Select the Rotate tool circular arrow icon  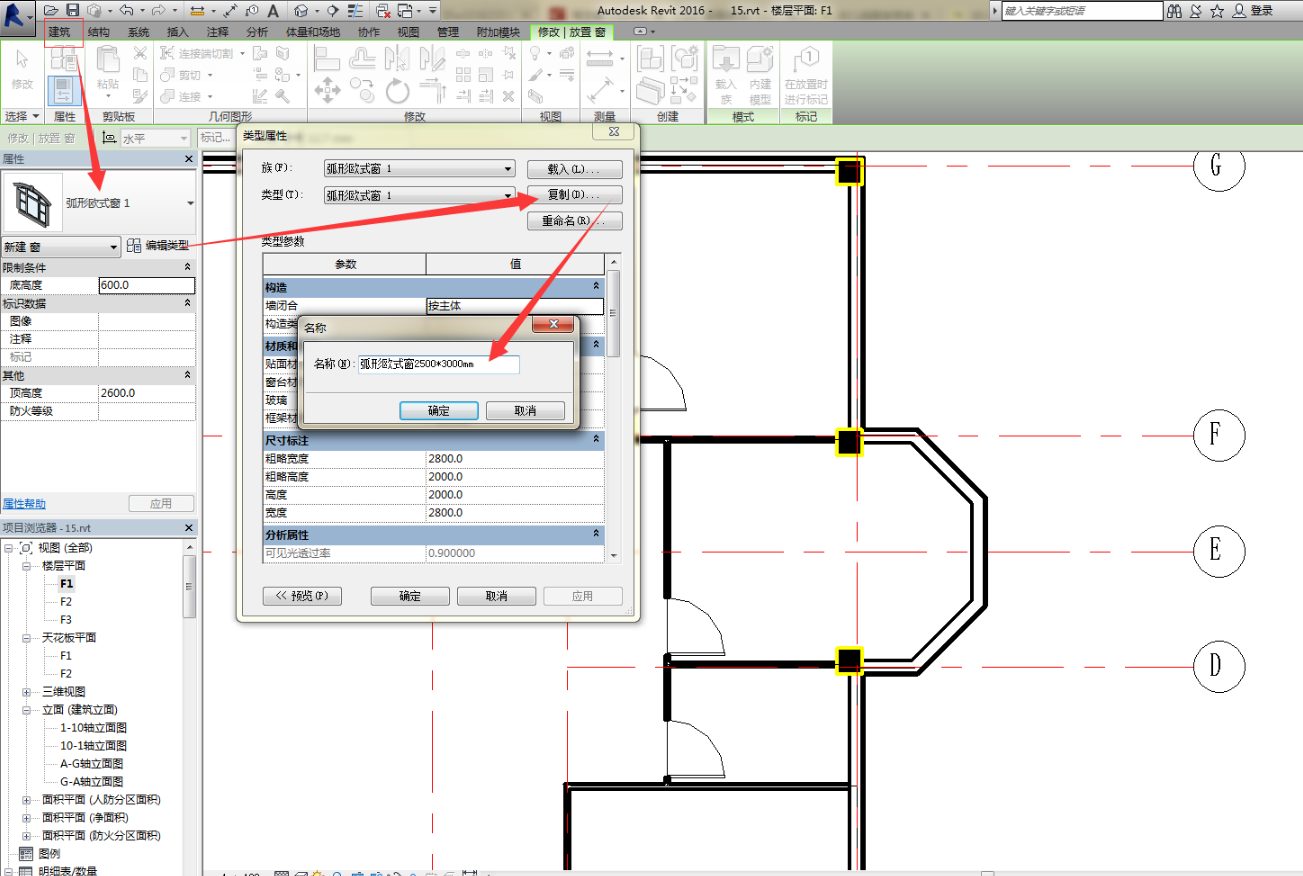(398, 91)
